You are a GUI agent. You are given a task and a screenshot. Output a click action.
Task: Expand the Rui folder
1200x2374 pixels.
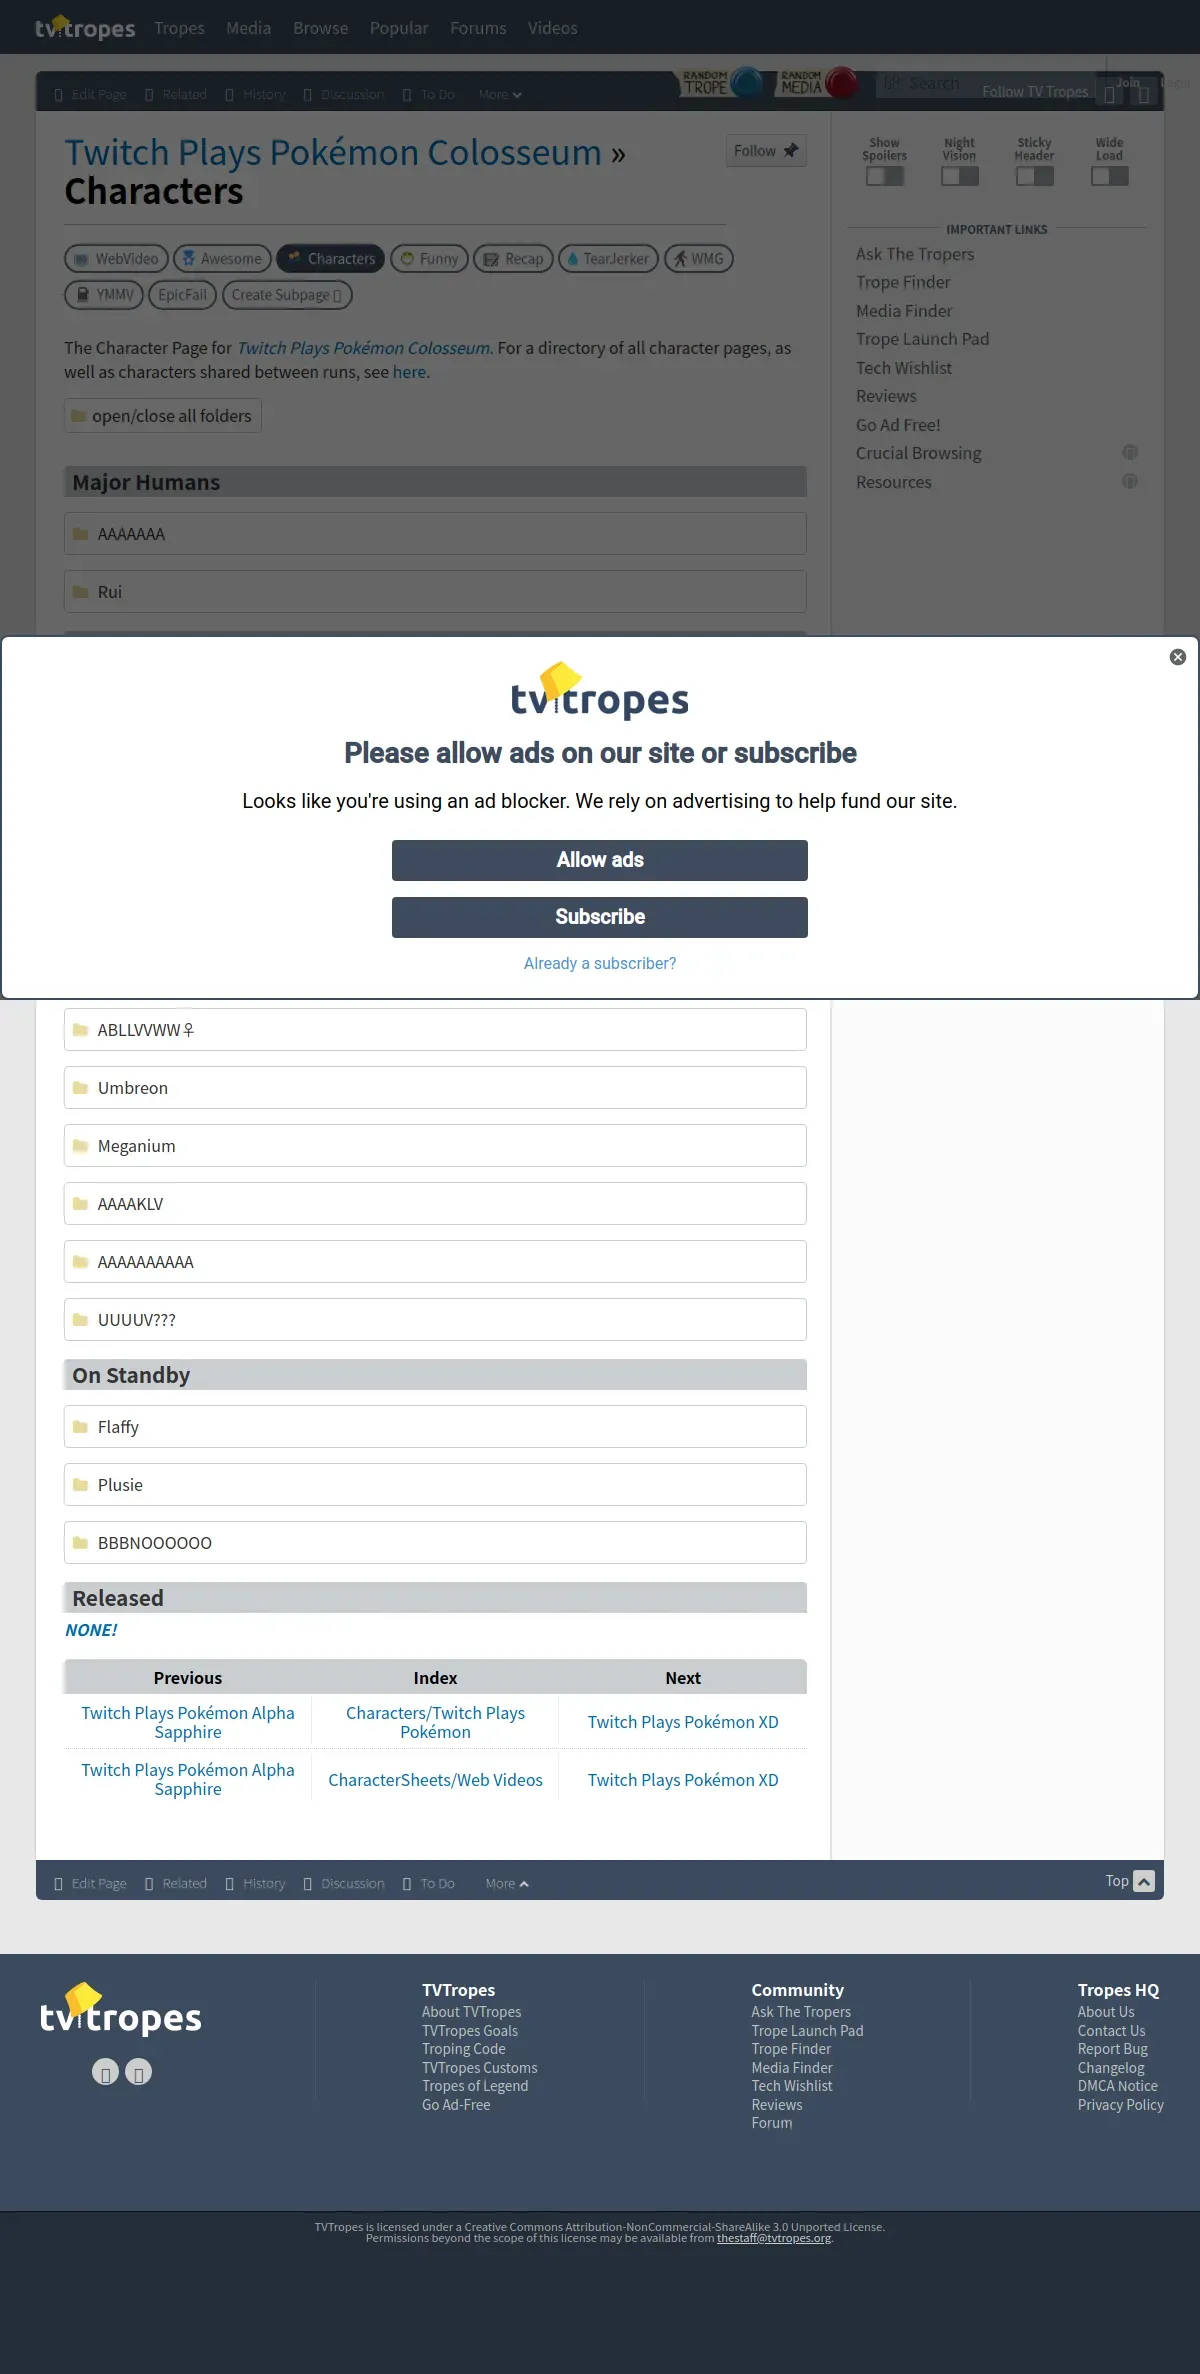pos(435,592)
